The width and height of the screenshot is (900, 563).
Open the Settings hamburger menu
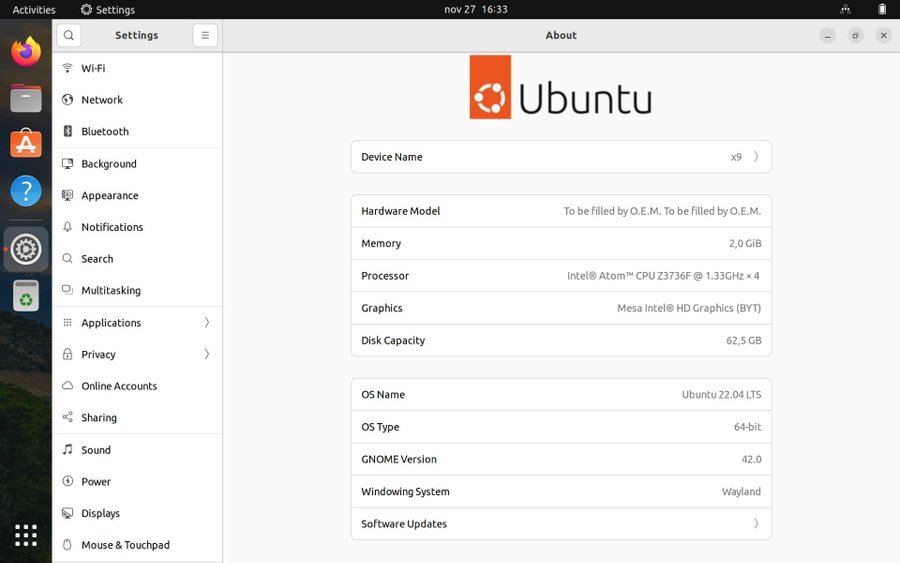click(205, 35)
